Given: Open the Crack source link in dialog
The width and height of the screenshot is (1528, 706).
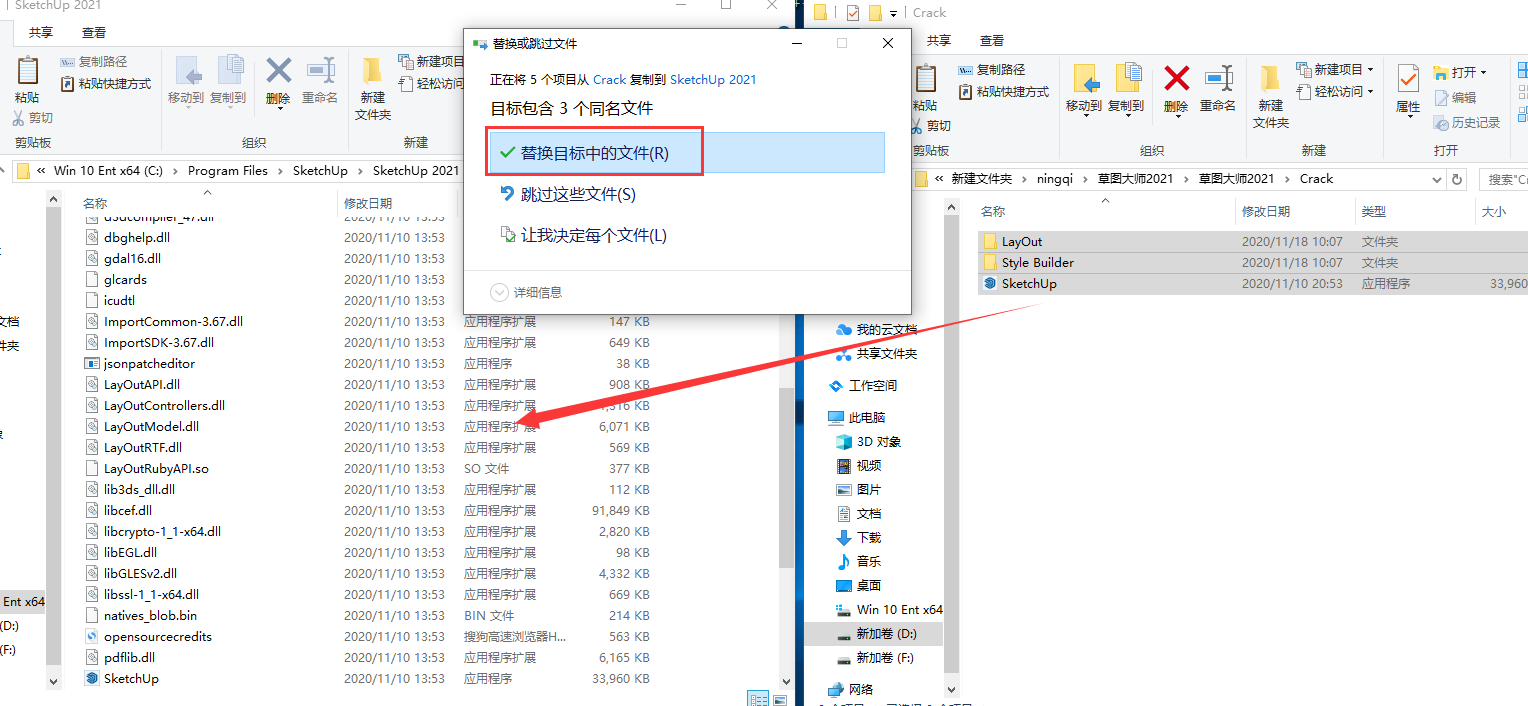Looking at the screenshot, I should click(609, 79).
